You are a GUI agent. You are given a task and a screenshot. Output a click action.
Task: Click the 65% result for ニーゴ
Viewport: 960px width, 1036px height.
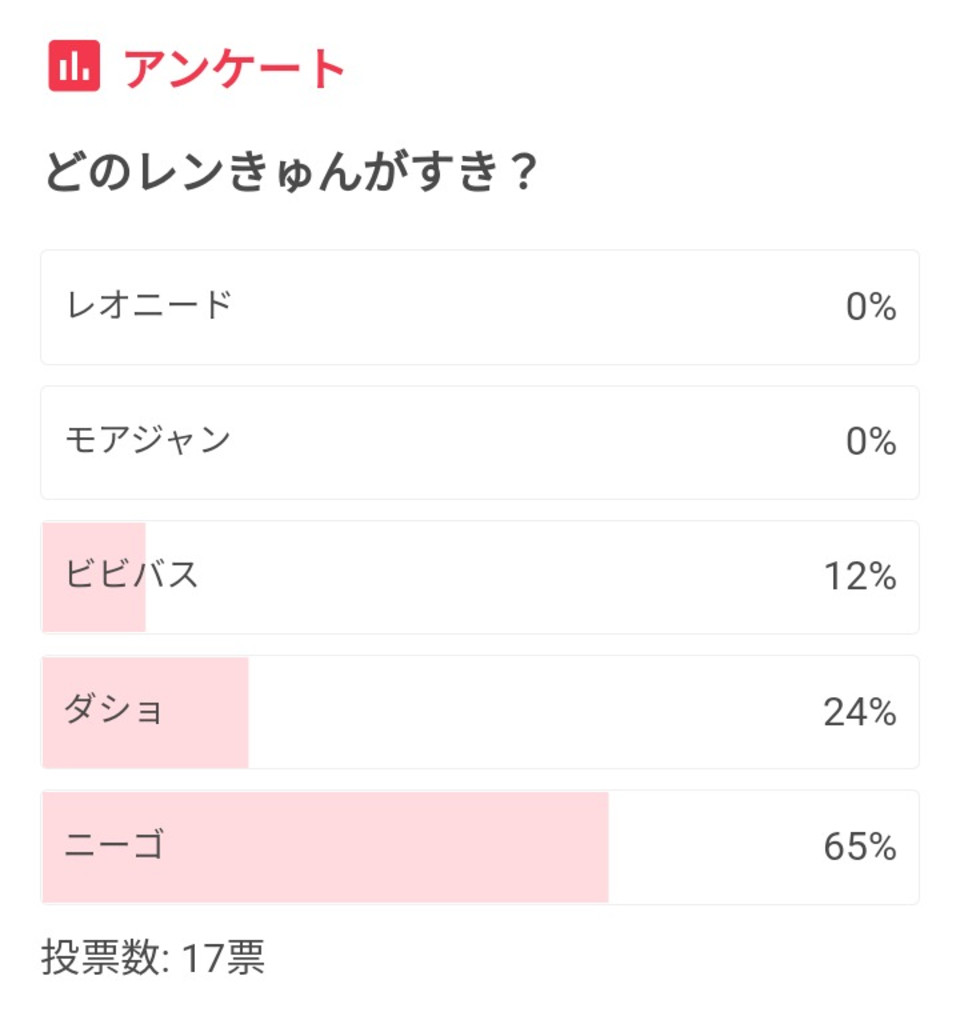click(x=859, y=848)
